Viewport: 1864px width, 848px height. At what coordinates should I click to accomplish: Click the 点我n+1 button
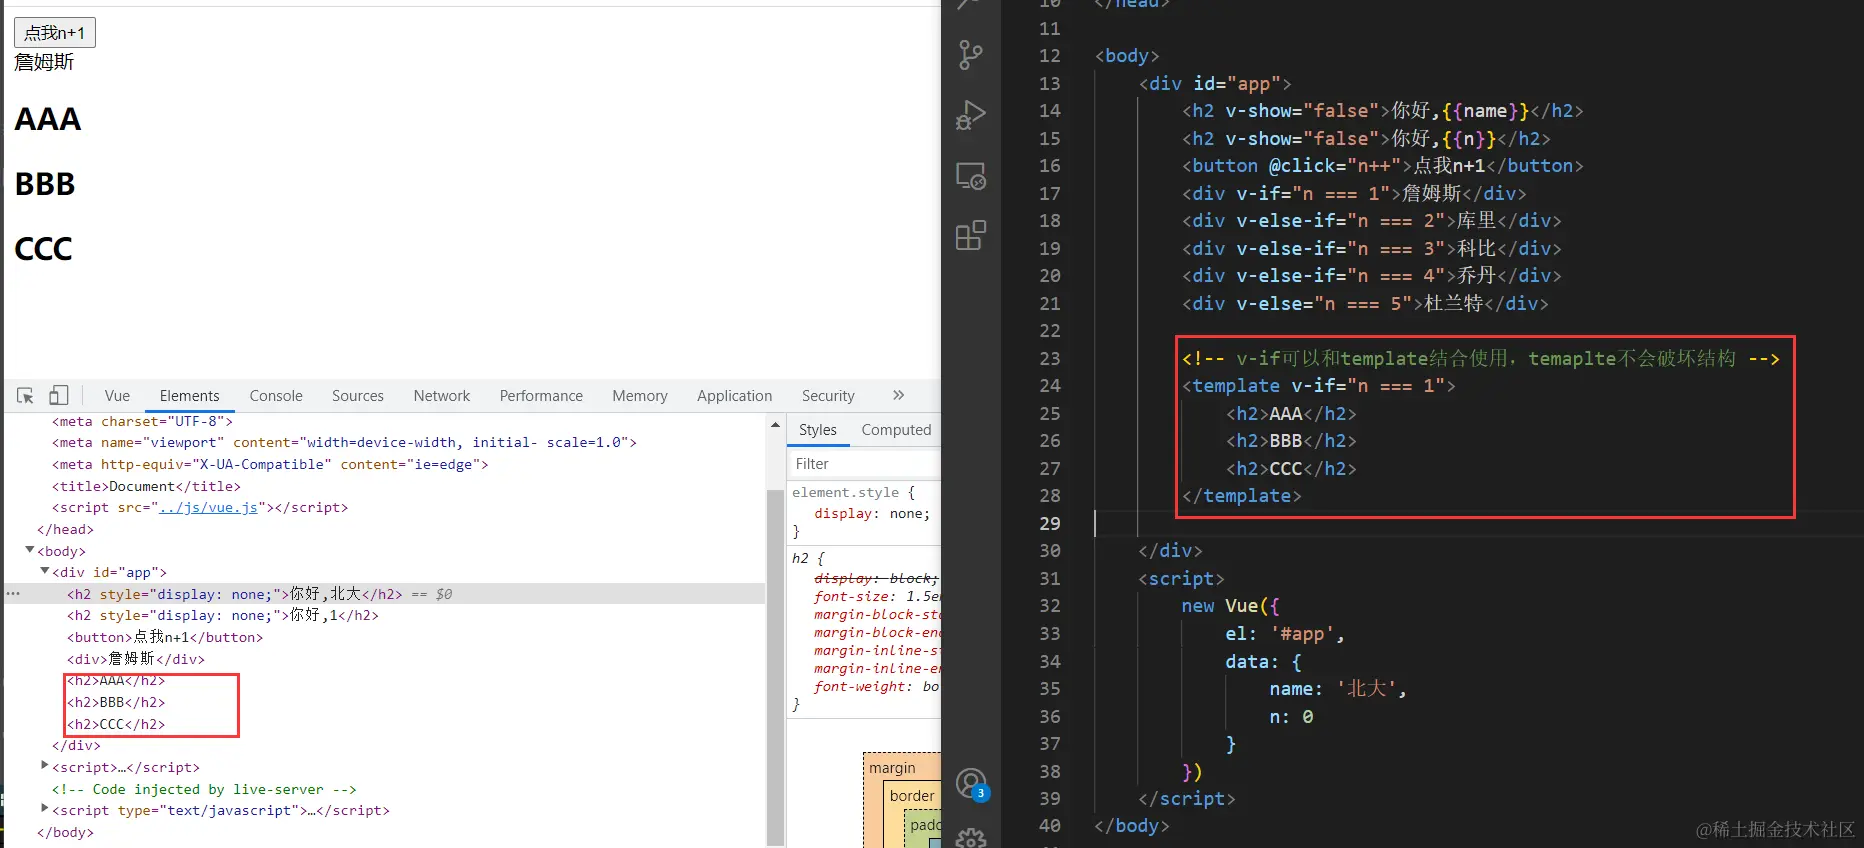55,33
